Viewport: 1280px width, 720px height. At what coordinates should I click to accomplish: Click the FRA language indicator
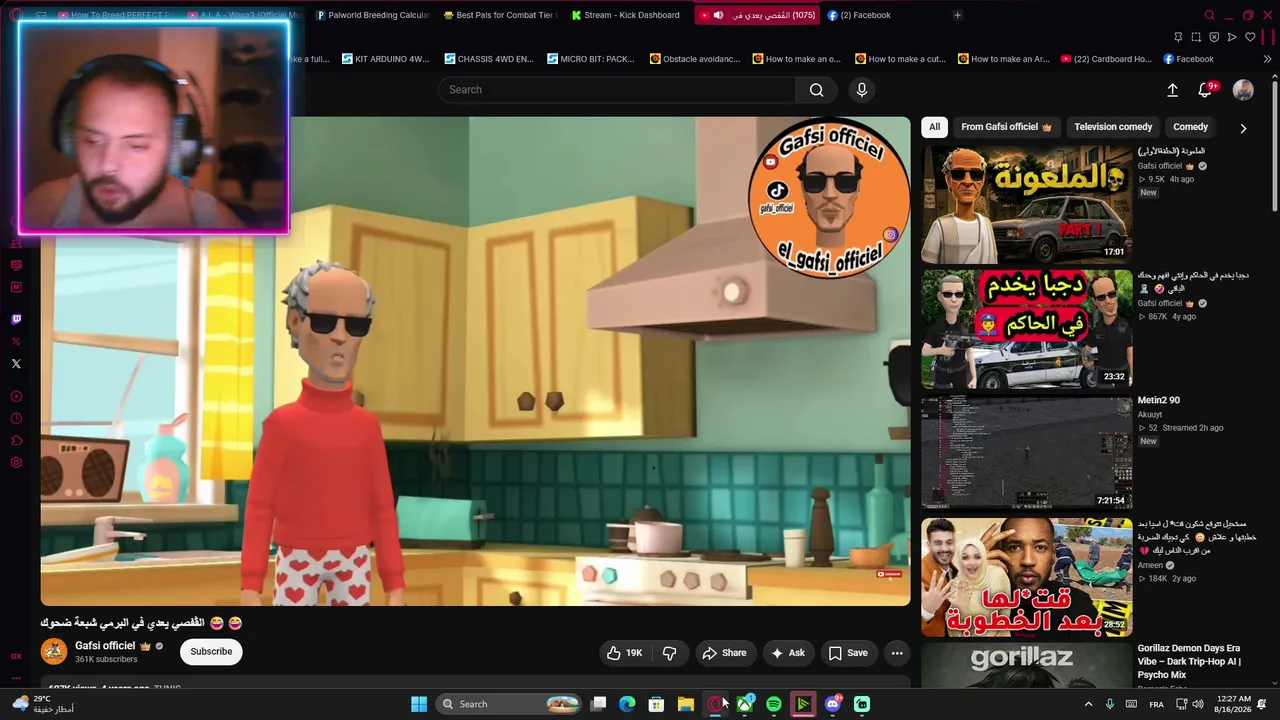click(1156, 704)
